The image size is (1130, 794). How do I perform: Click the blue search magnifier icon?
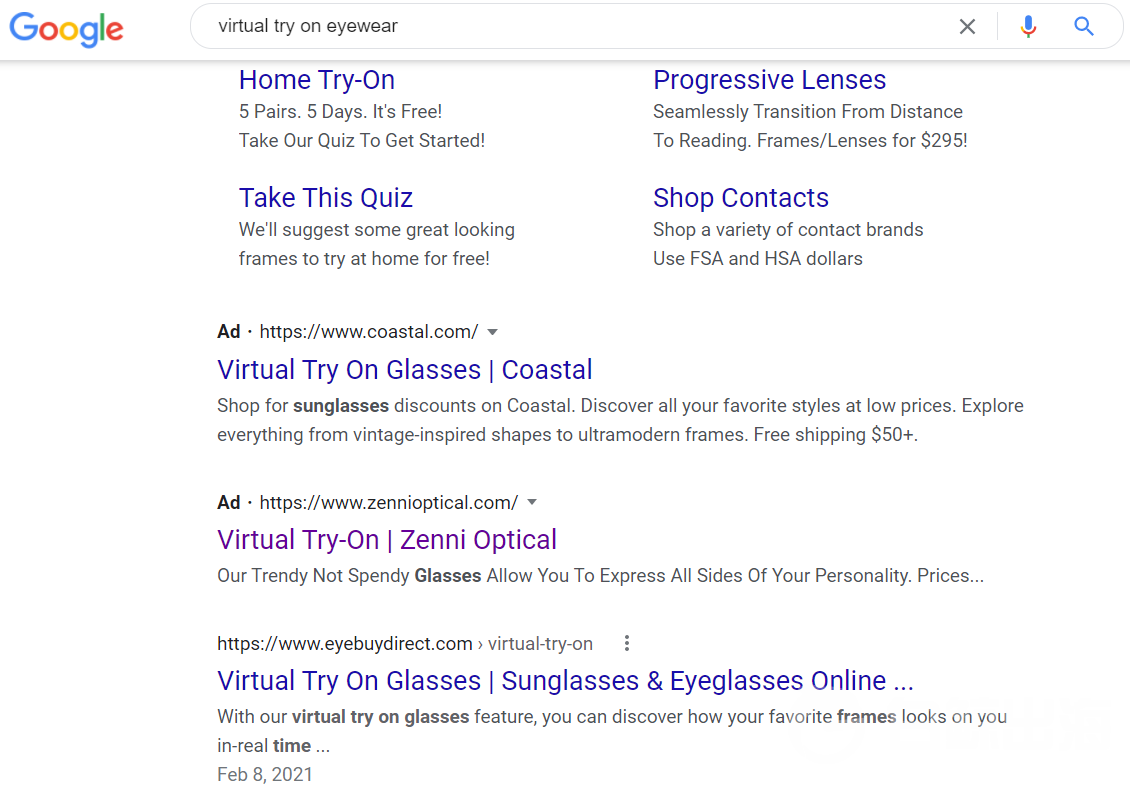1084,27
